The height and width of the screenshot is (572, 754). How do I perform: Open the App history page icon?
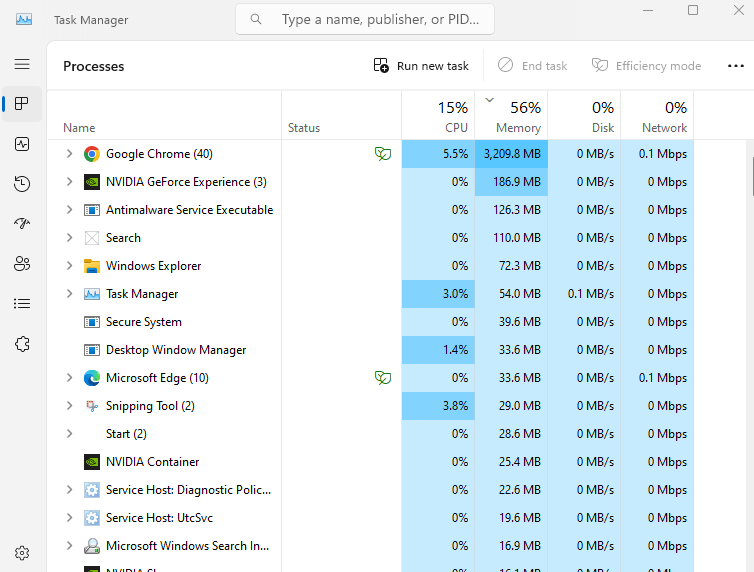click(22, 184)
